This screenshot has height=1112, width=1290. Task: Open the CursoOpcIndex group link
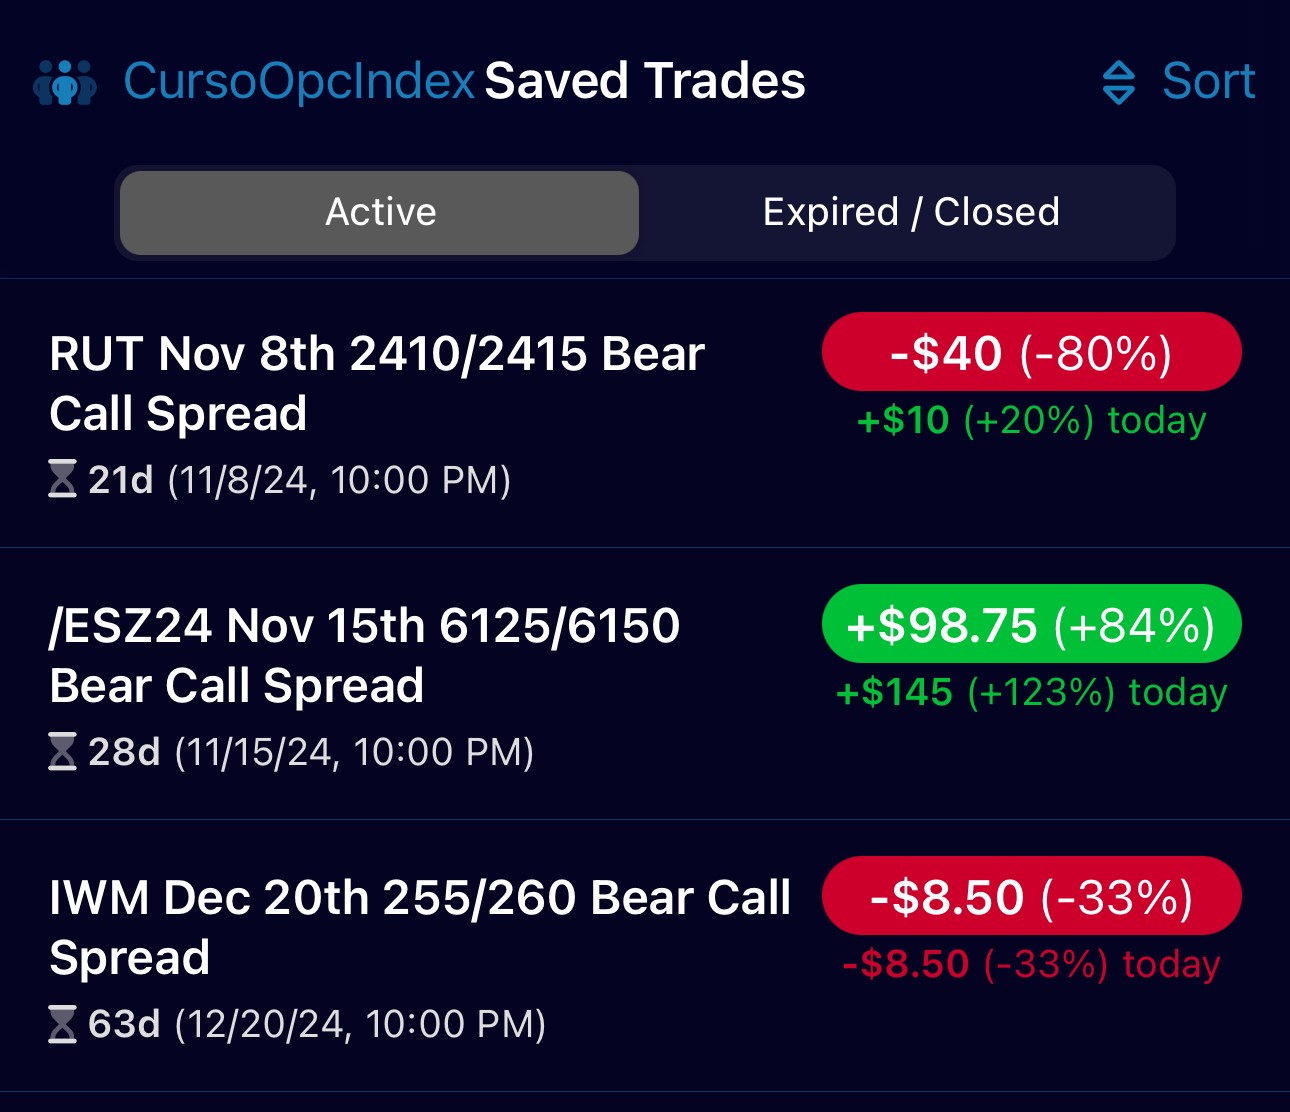(298, 82)
